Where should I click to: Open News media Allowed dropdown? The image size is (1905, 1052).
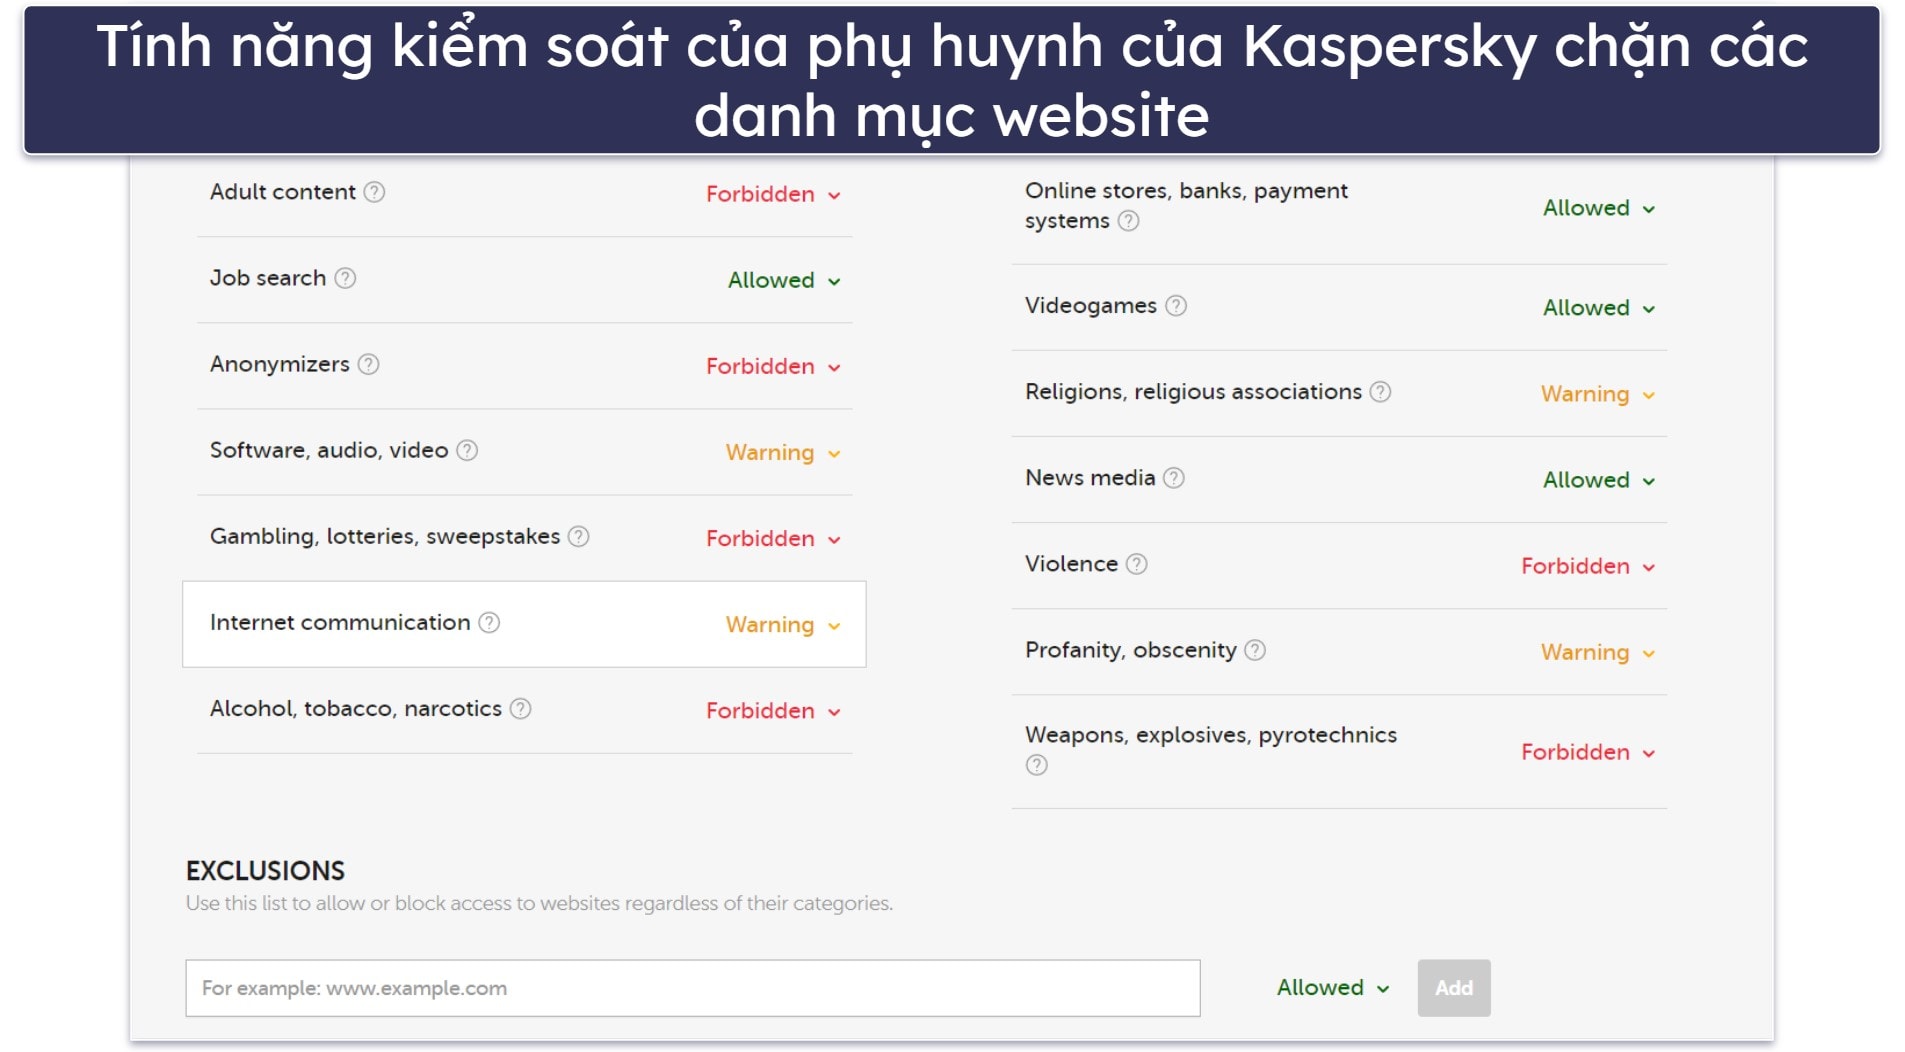(x=1599, y=480)
